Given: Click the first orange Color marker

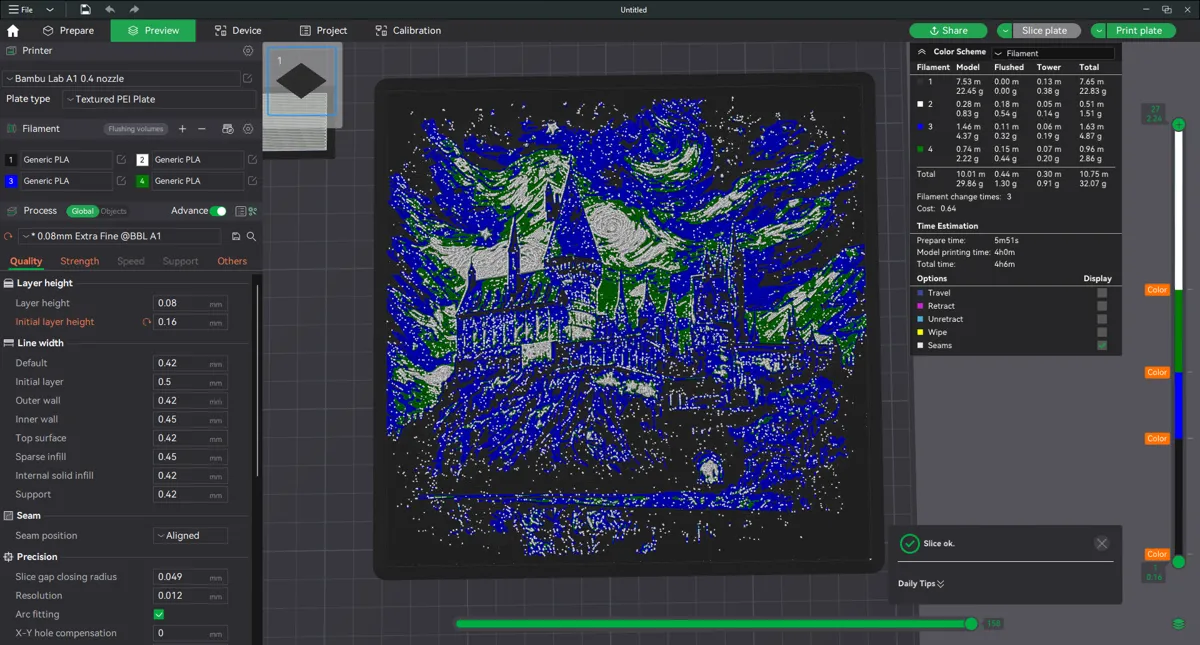Looking at the screenshot, I should click(1157, 290).
